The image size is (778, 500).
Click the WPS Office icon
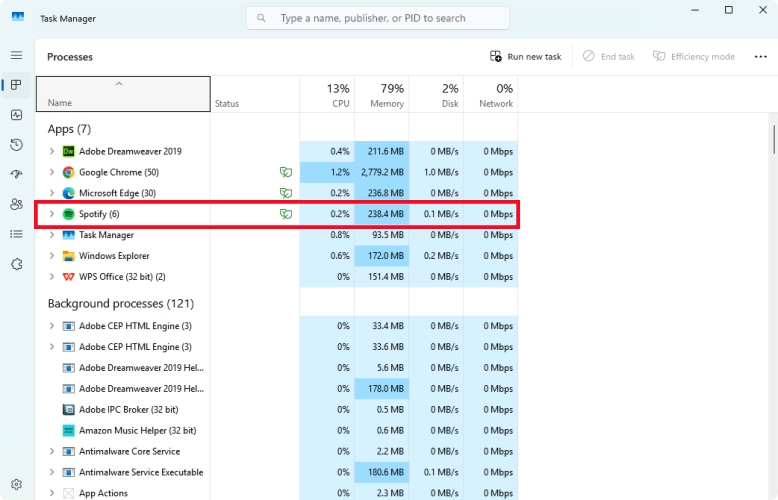point(68,277)
